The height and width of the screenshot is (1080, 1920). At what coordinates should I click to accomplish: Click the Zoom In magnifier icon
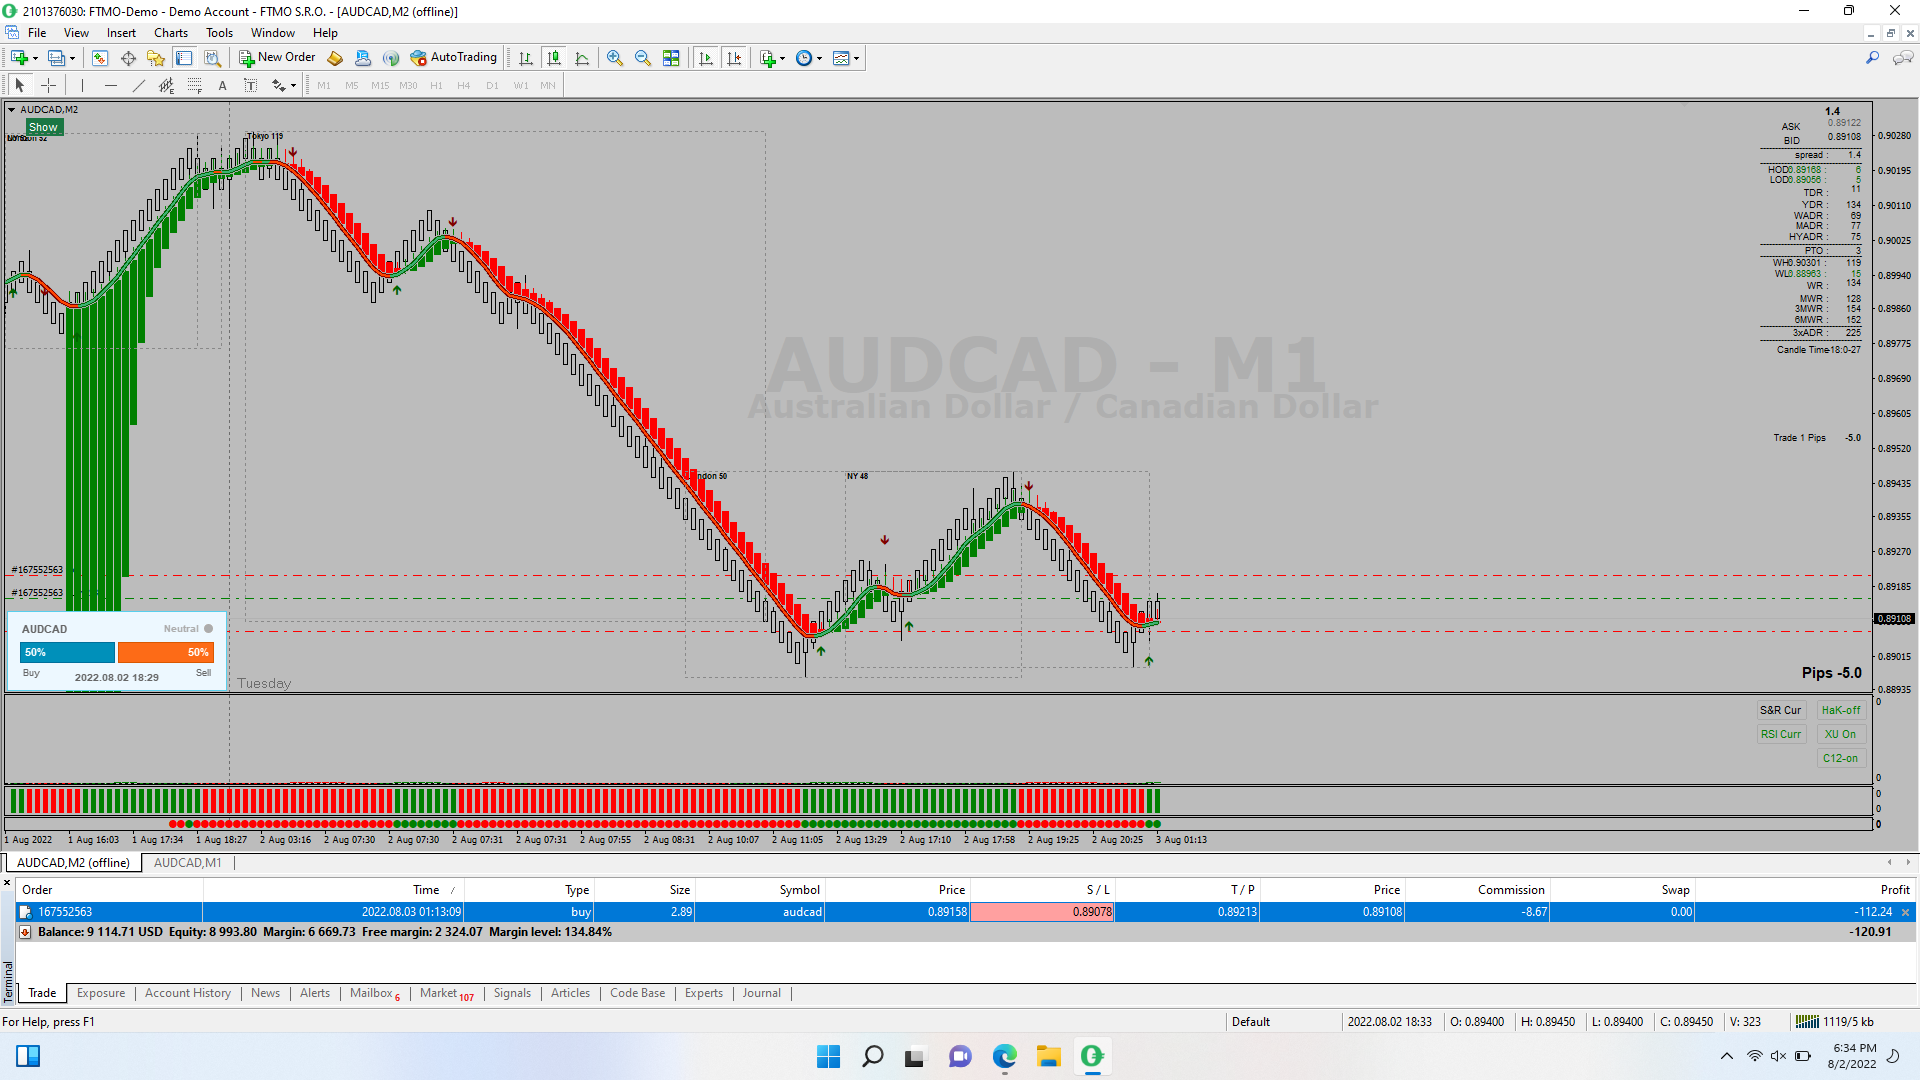615,58
